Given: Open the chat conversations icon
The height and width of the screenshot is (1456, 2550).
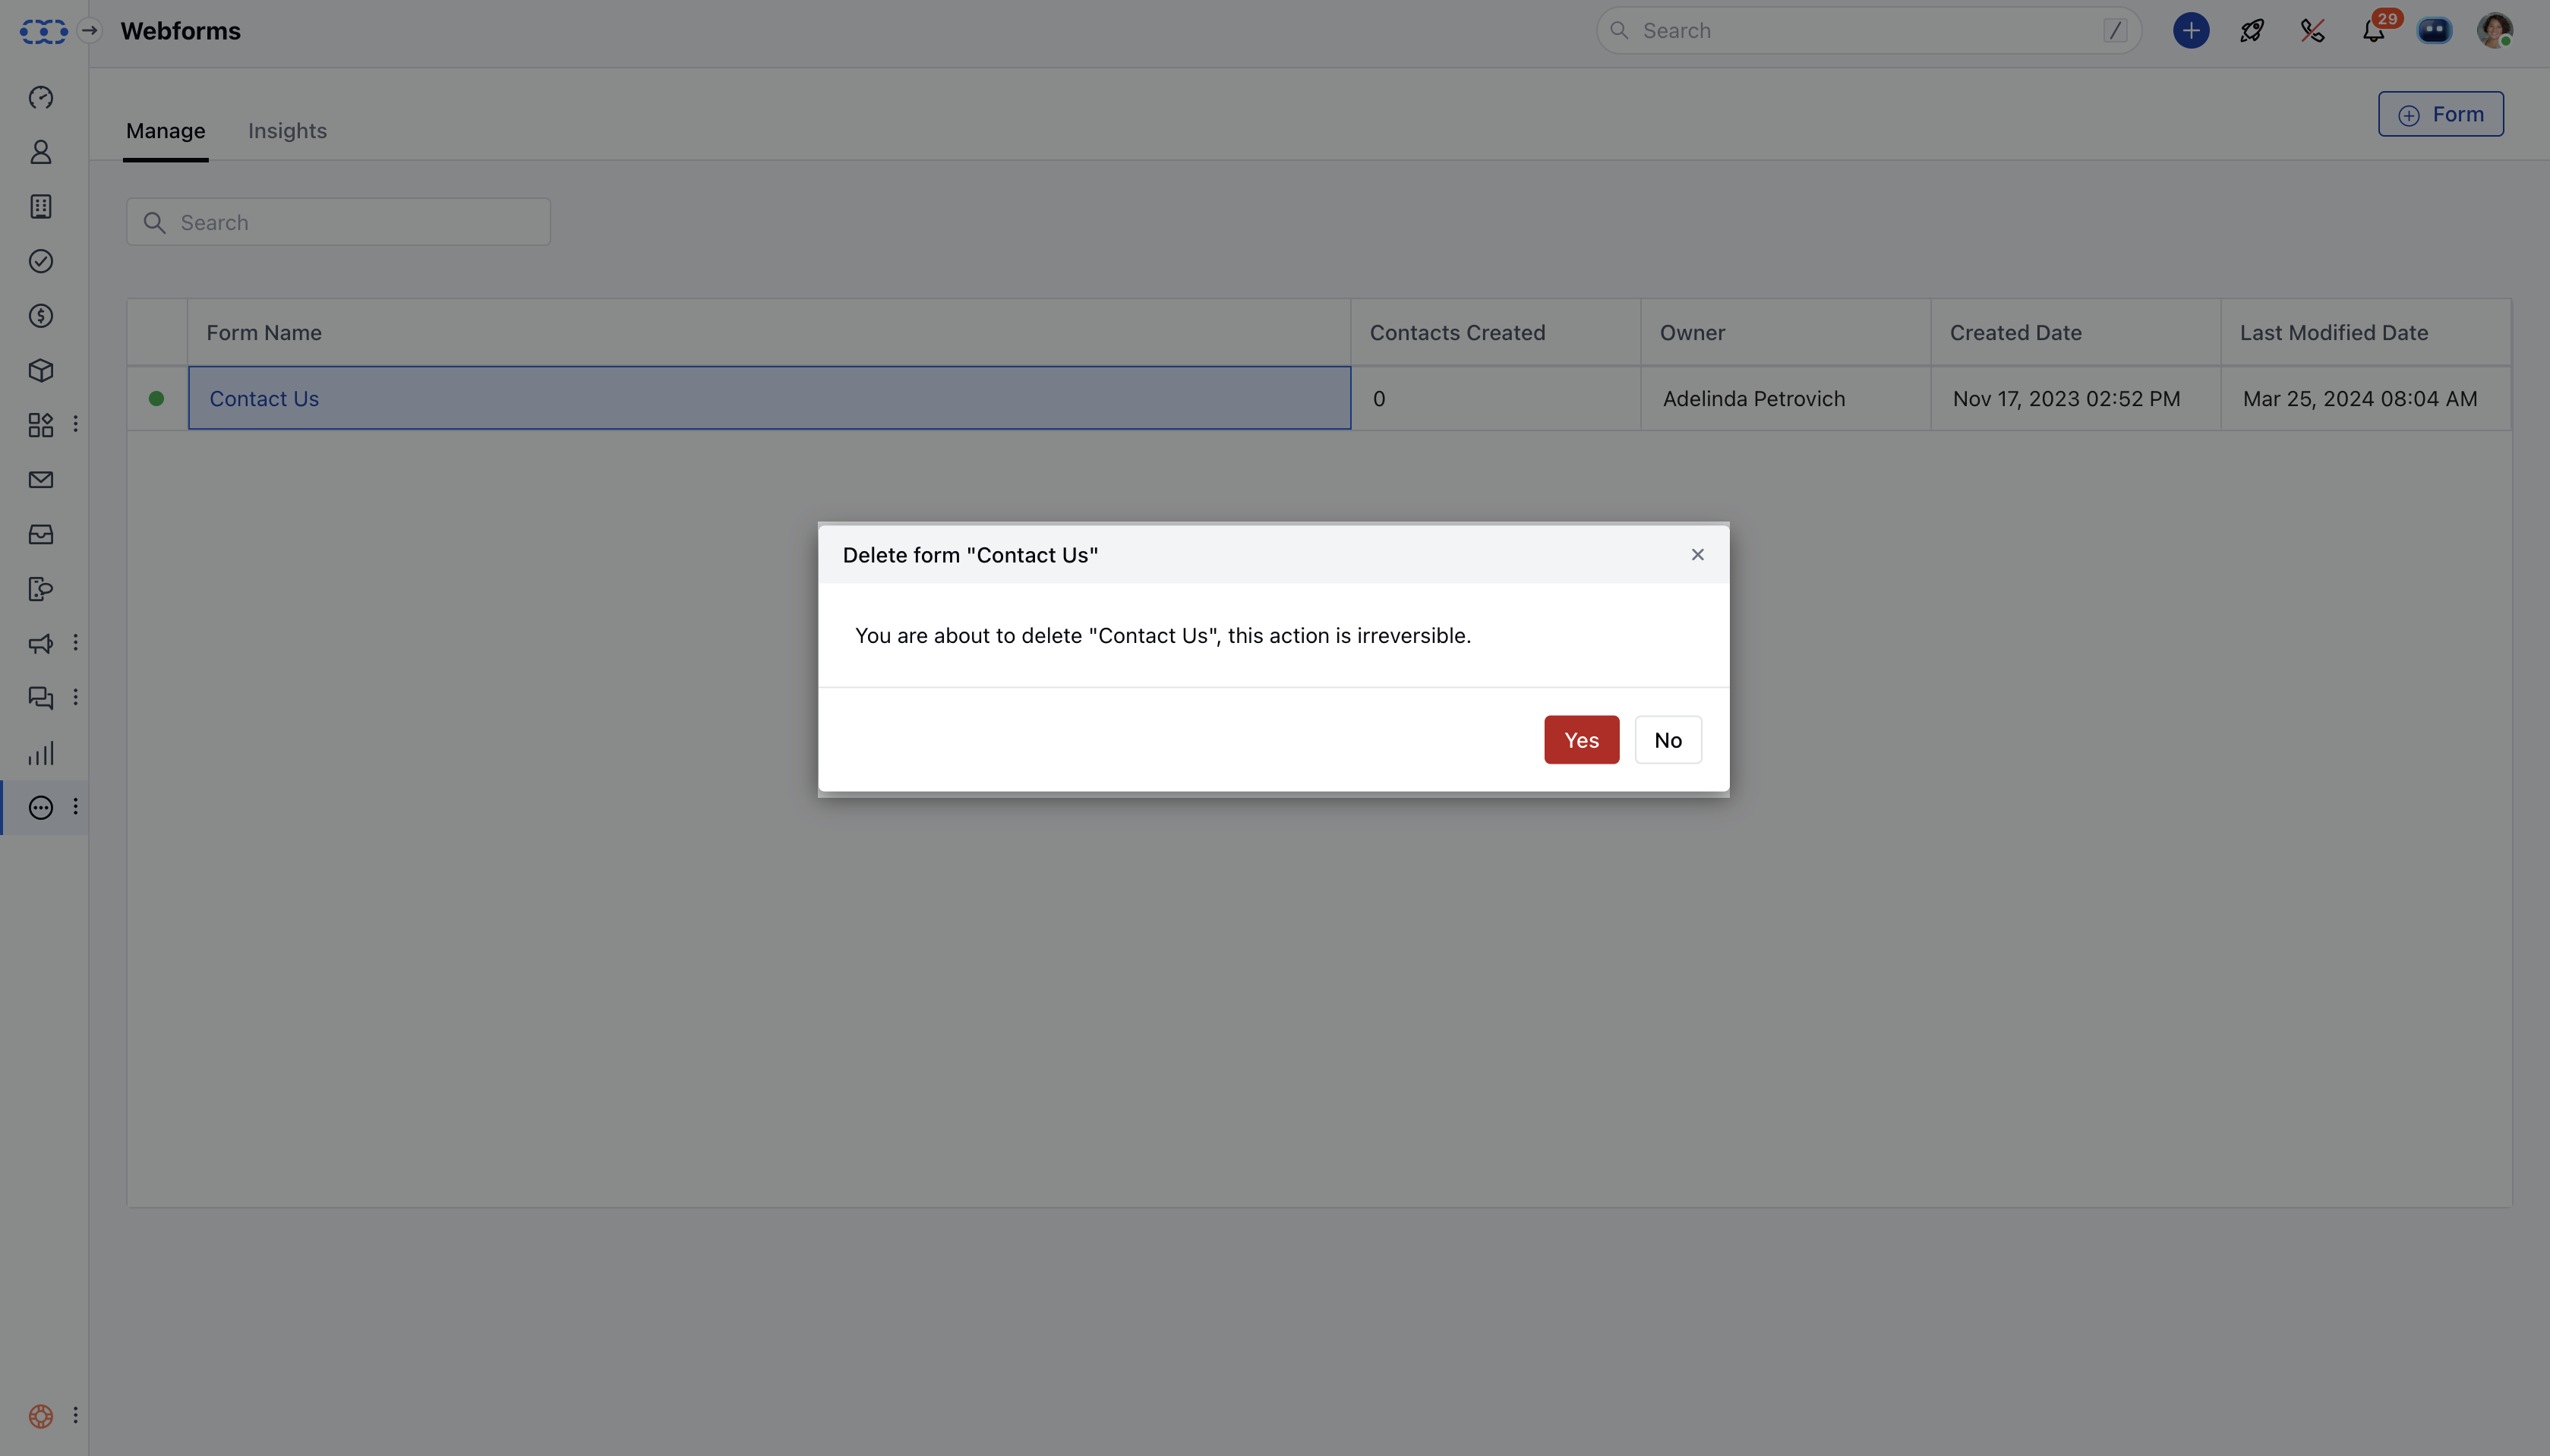Looking at the screenshot, I should pyautogui.click(x=41, y=698).
